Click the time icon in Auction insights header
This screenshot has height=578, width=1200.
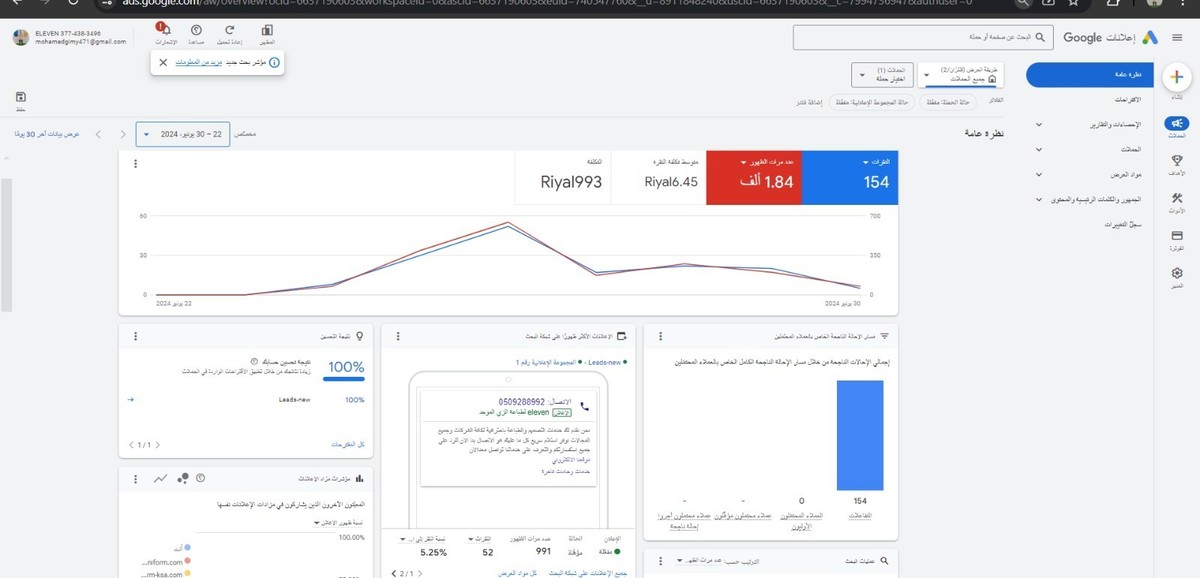201,478
